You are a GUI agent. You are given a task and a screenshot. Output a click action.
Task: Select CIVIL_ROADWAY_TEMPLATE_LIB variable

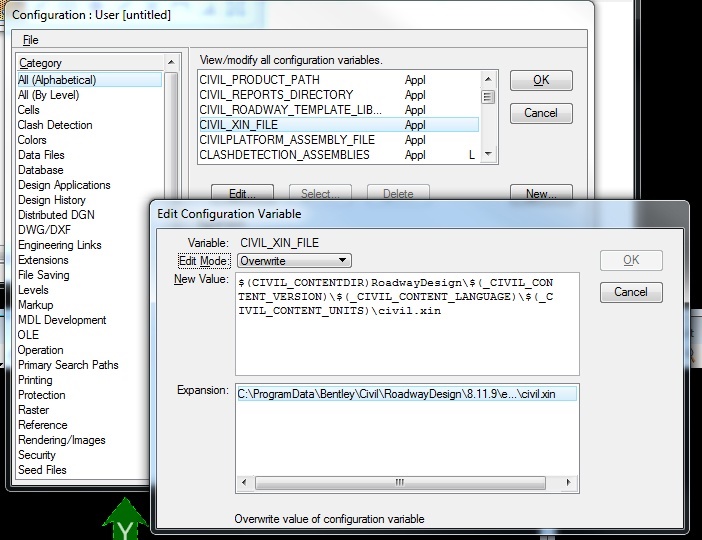(x=338, y=110)
